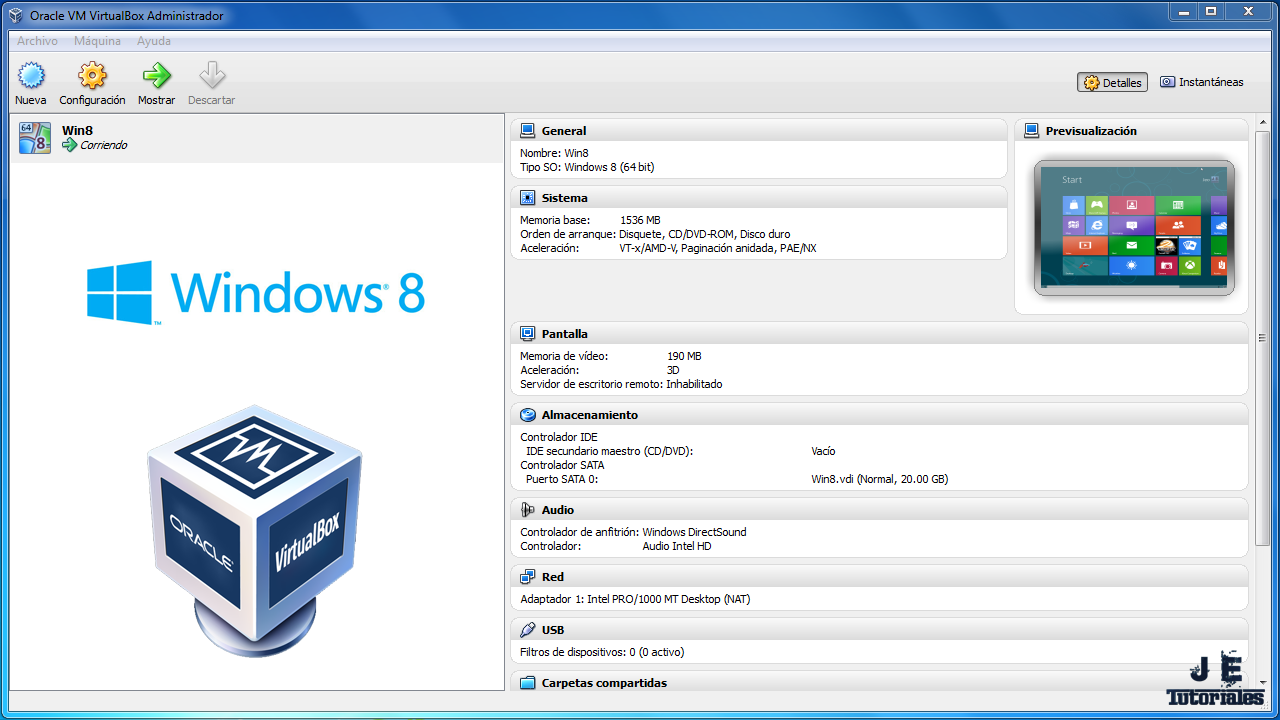Click the Corriendo status text
The image size is (1280, 720).
[104, 145]
